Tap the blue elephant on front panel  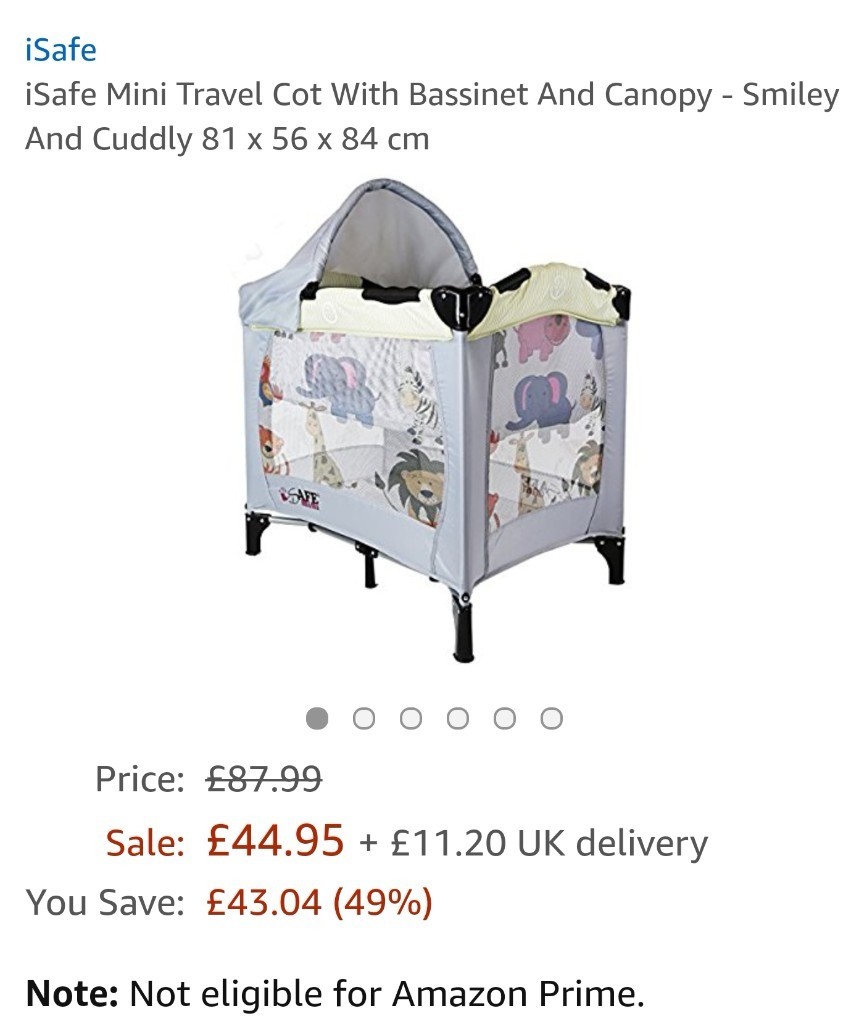coord(338,388)
